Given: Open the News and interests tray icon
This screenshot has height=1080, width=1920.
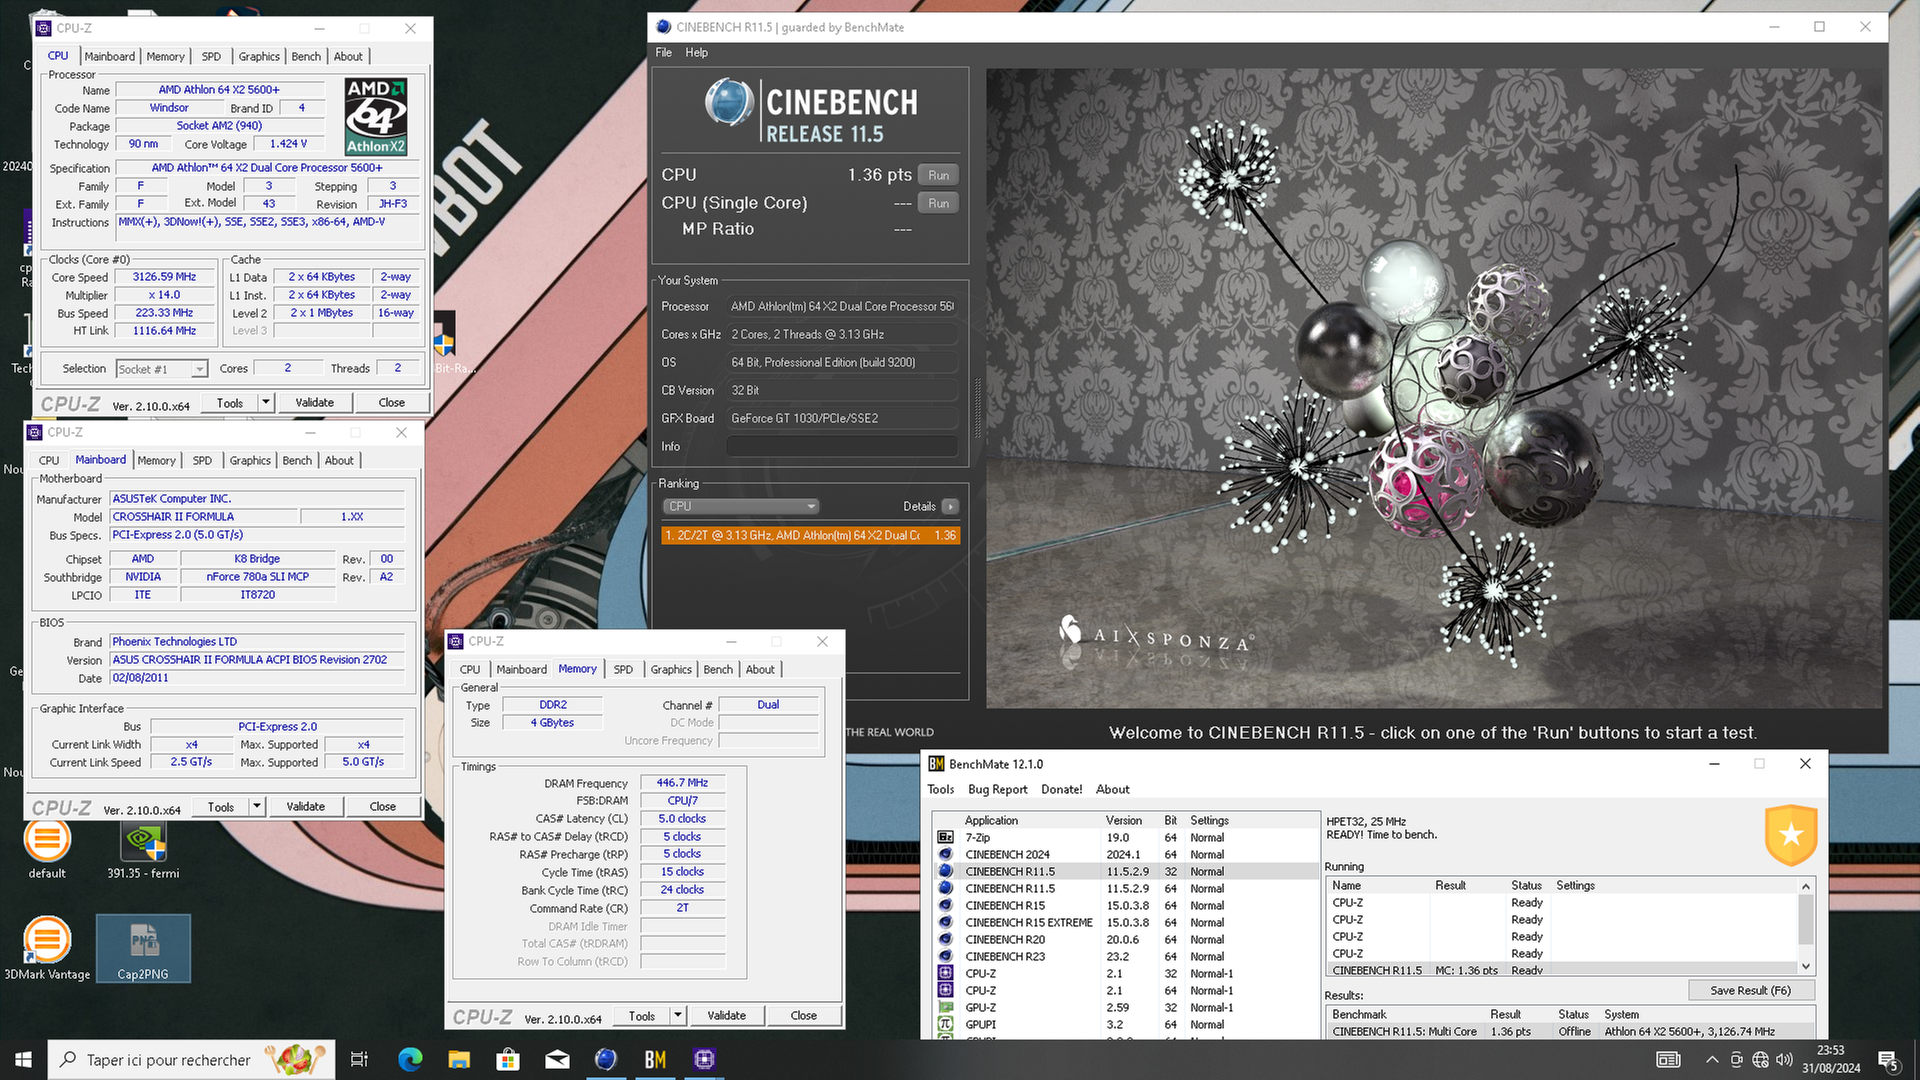Looking at the screenshot, I should pos(1668,1059).
